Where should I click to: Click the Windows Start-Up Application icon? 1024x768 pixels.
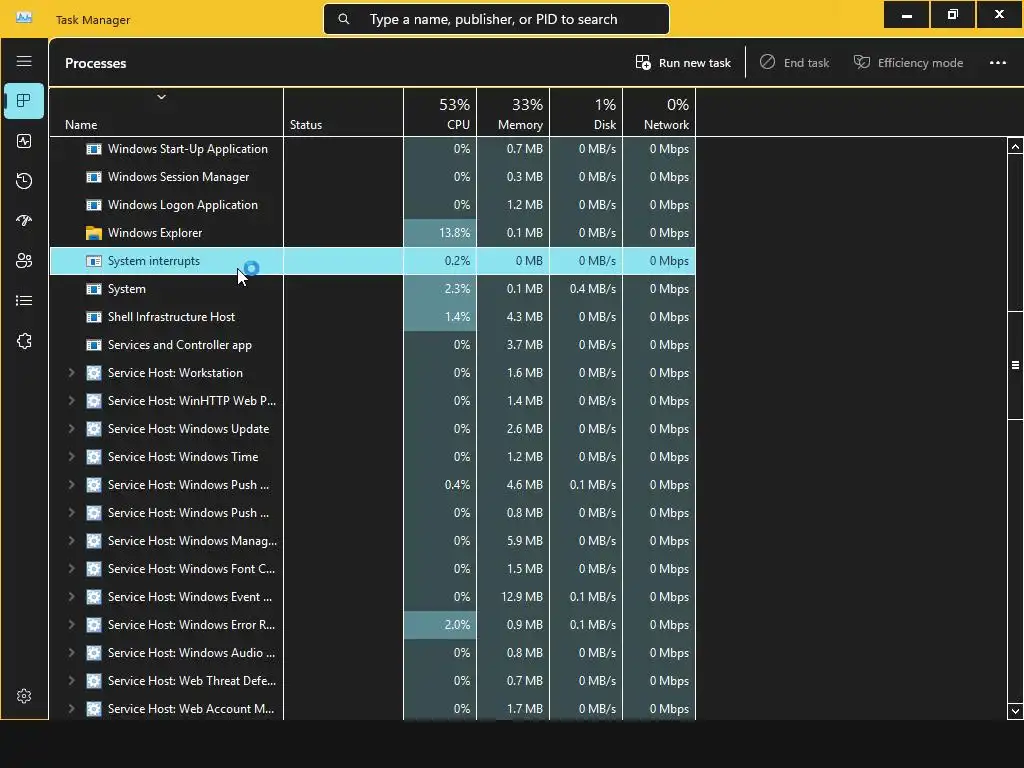94,149
